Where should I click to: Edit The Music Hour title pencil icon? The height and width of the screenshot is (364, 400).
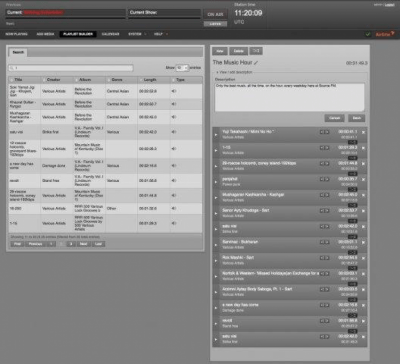256,63
